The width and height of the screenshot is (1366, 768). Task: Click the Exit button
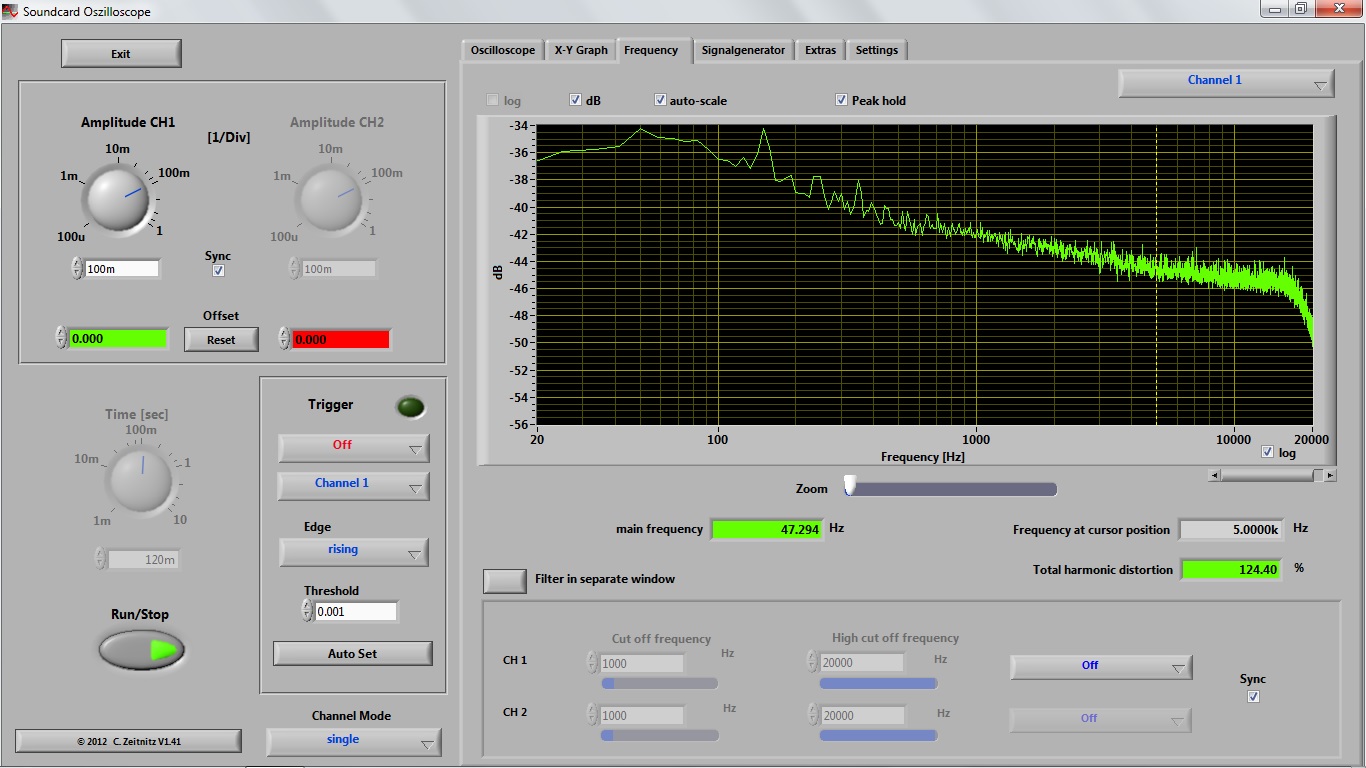(121, 54)
